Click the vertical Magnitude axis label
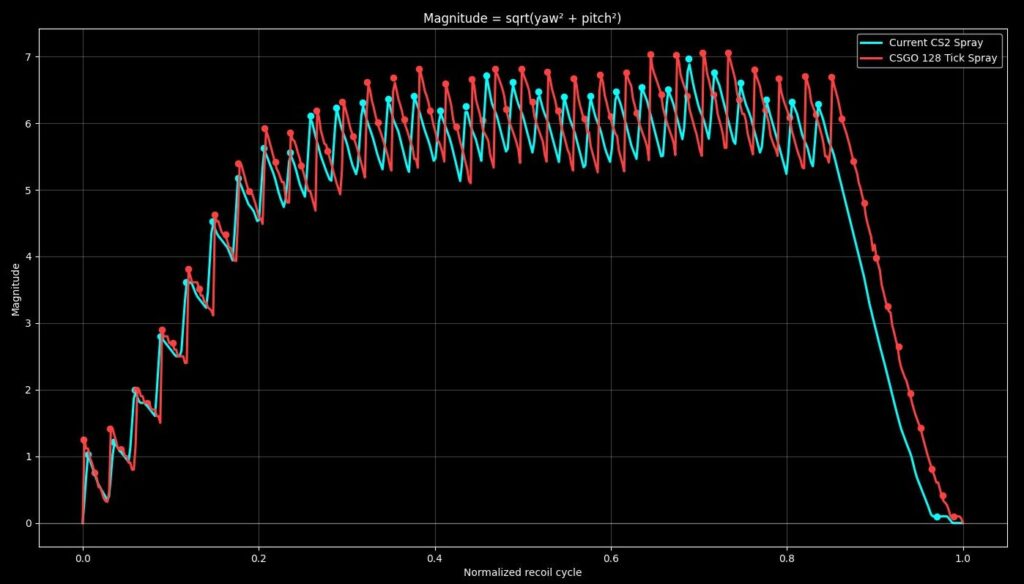 16,288
